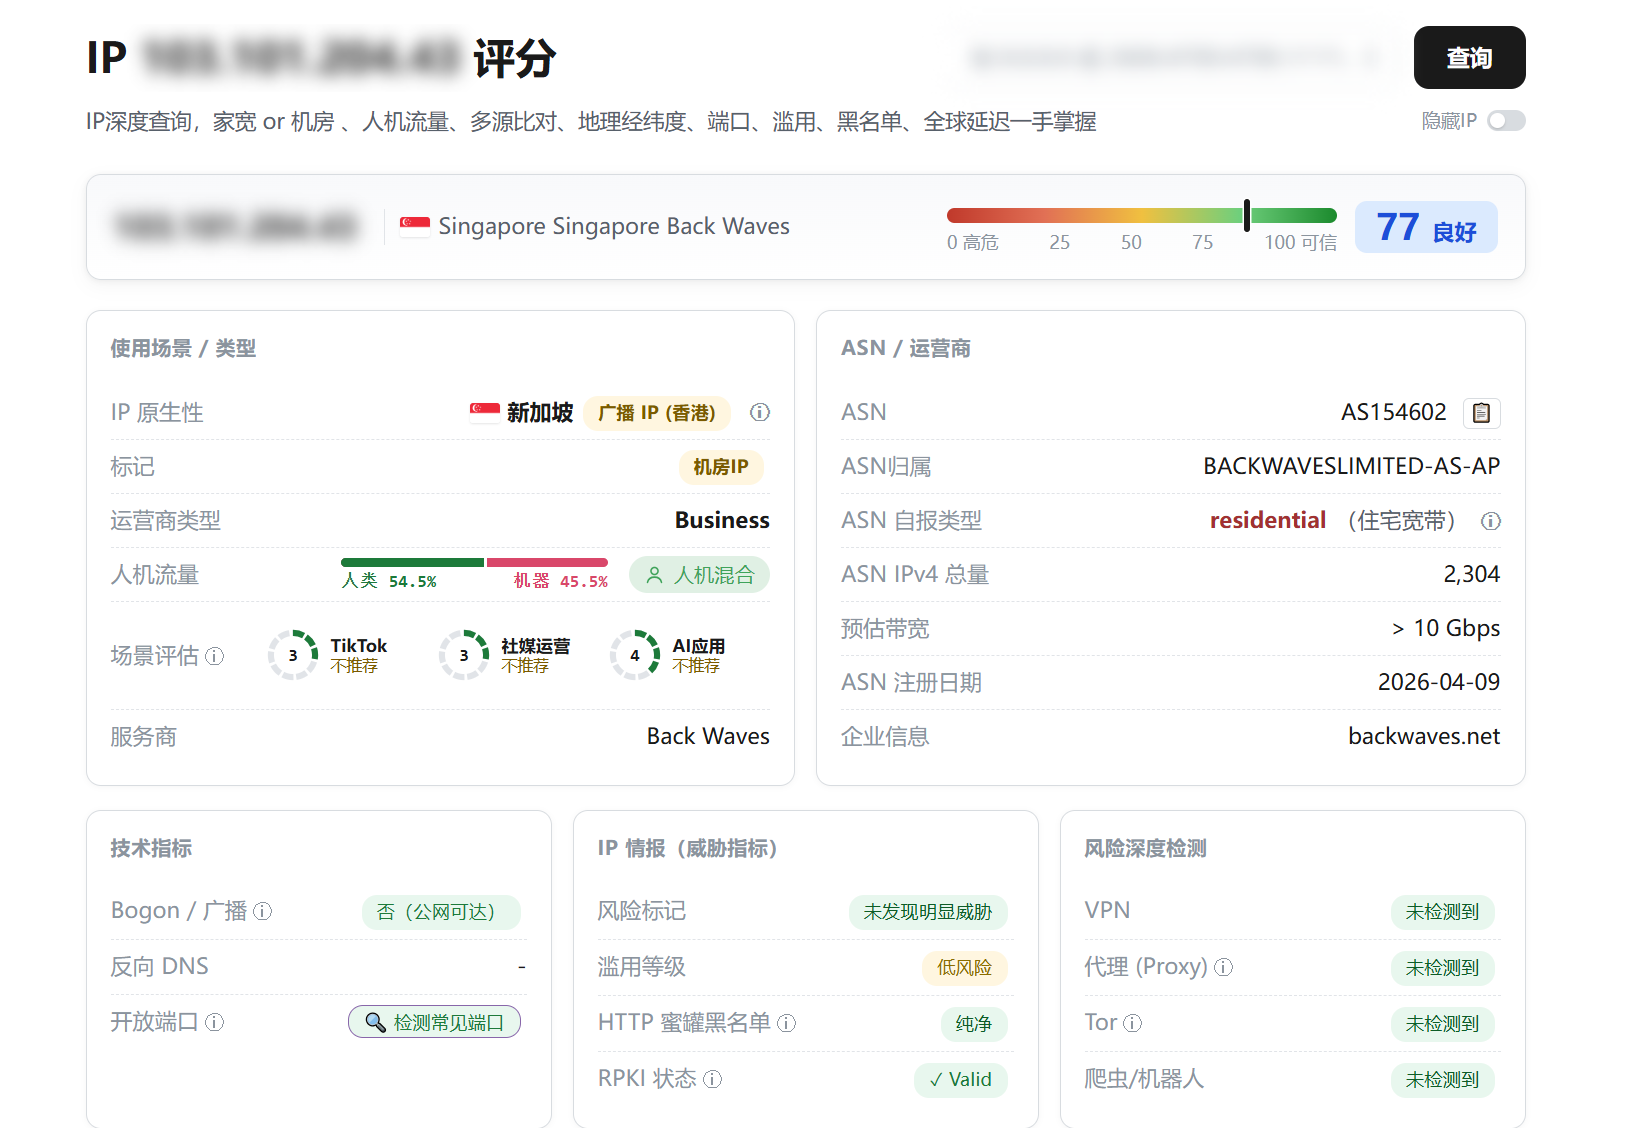Click the info icon beside 开放端口
Image resolution: width=1635 pixels, height=1128 pixels.
click(215, 1022)
